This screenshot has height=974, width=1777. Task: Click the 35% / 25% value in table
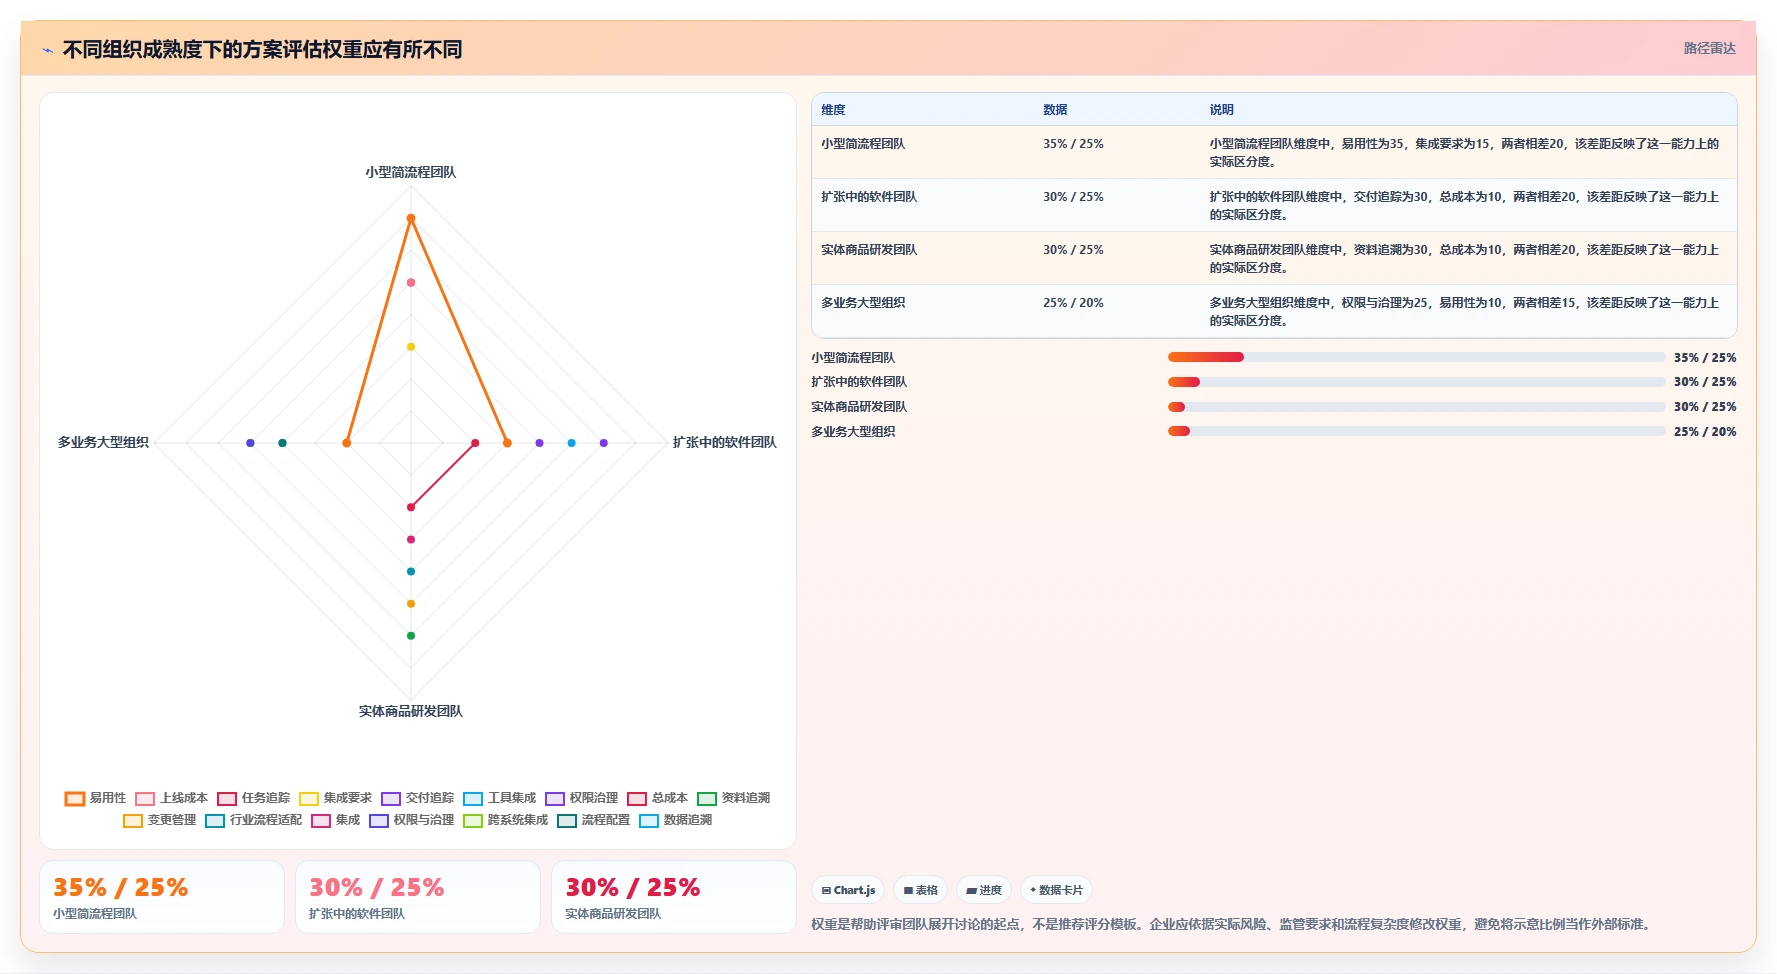[x=1073, y=144]
